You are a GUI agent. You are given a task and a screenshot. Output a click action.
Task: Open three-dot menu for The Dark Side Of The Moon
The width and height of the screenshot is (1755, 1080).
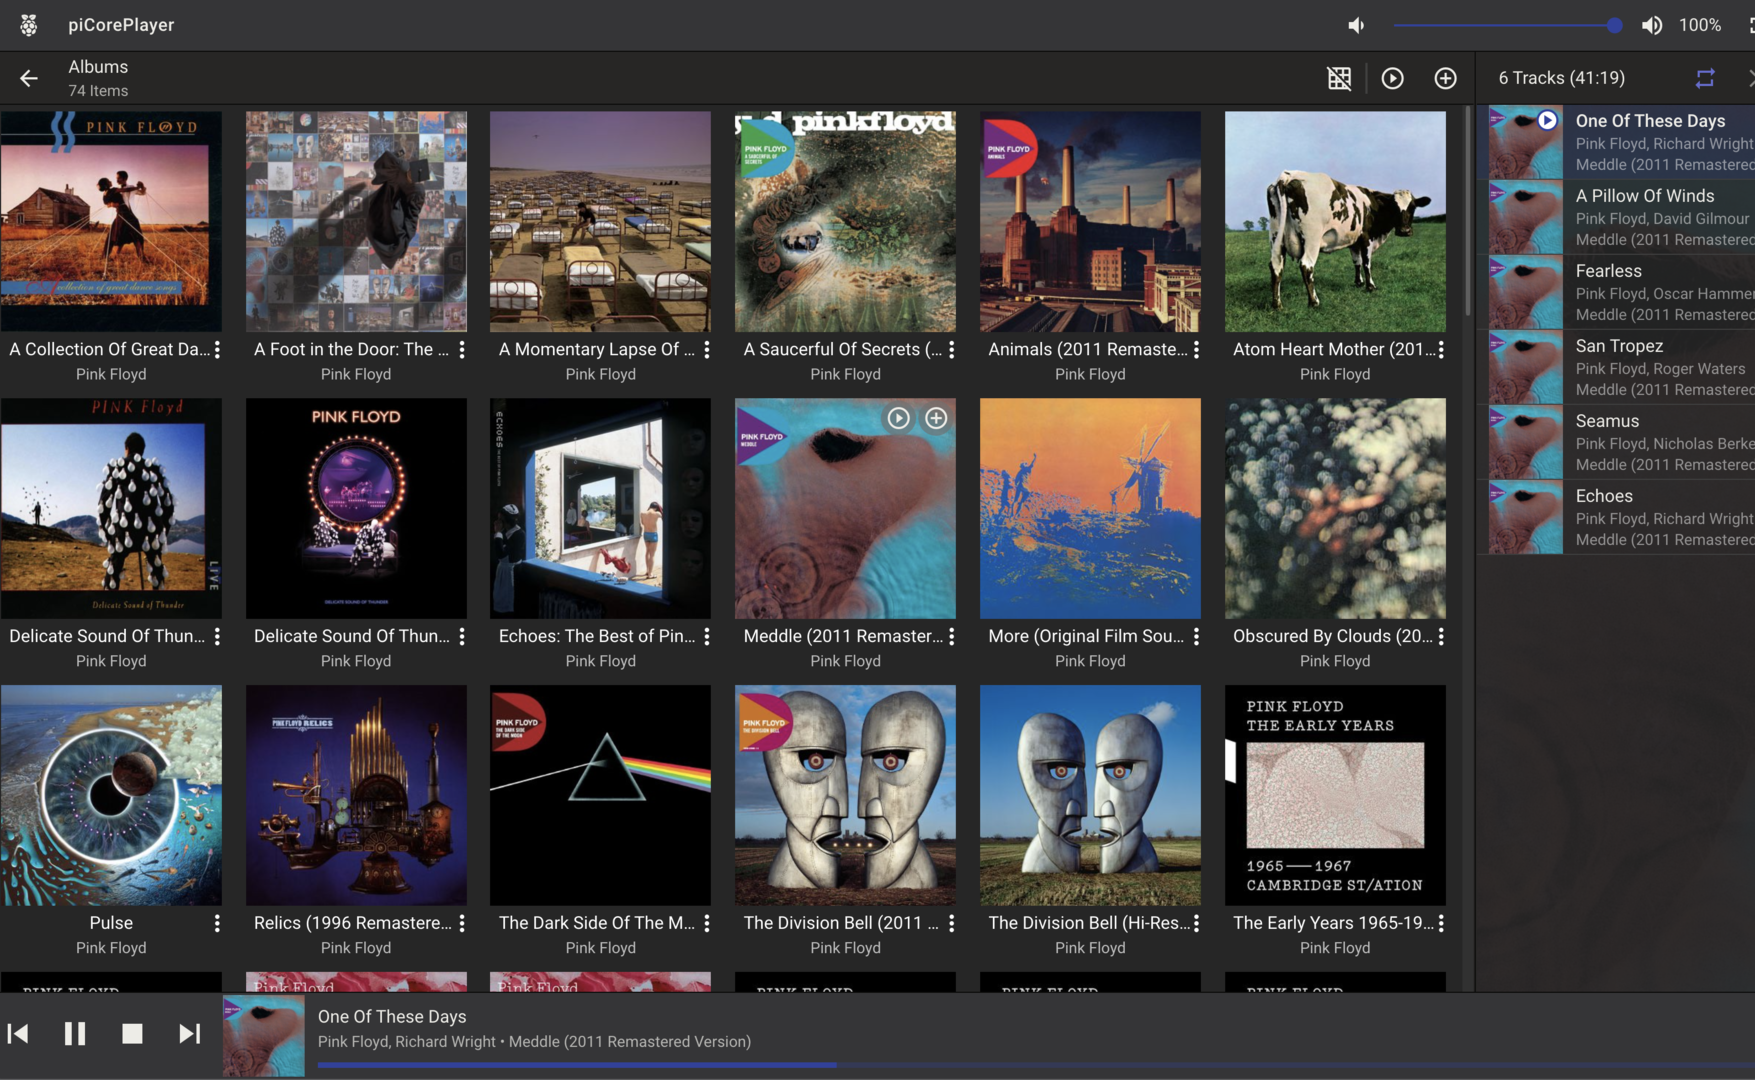pyautogui.click(x=707, y=923)
